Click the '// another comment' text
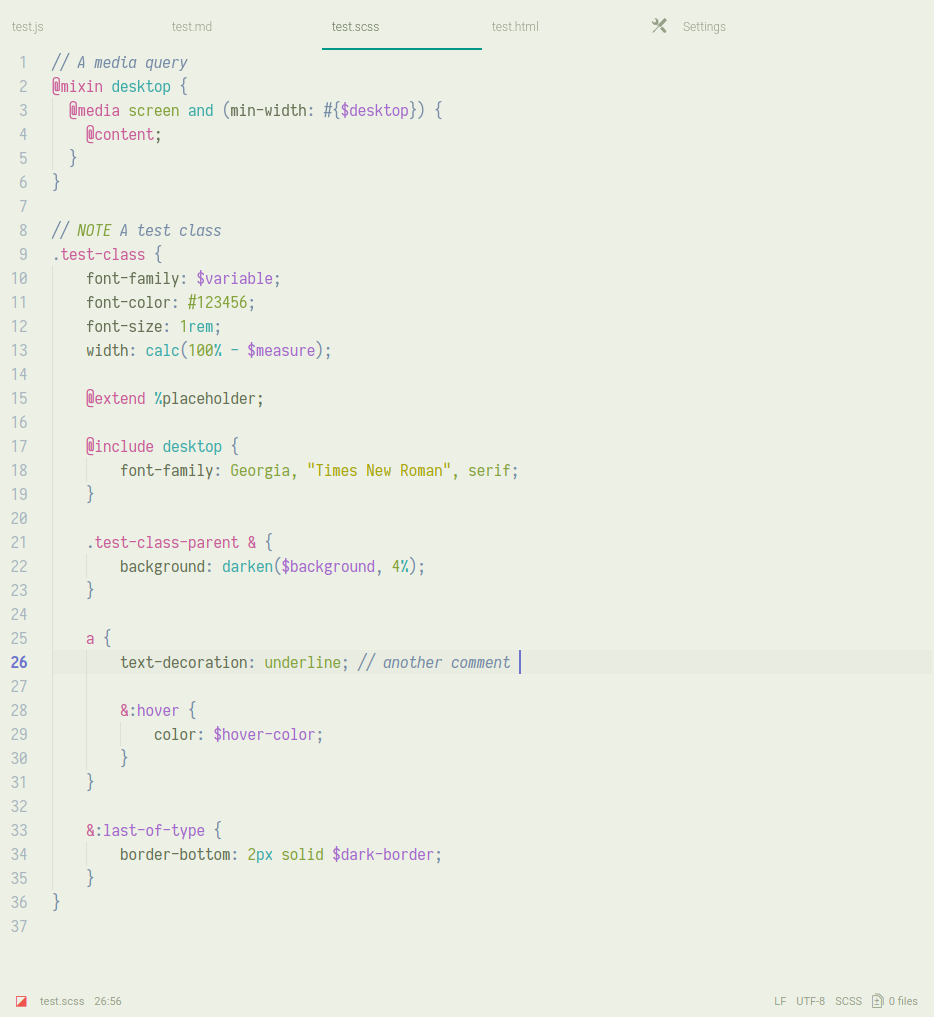The width and height of the screenshot is (934, 1017). coord(434,662)
